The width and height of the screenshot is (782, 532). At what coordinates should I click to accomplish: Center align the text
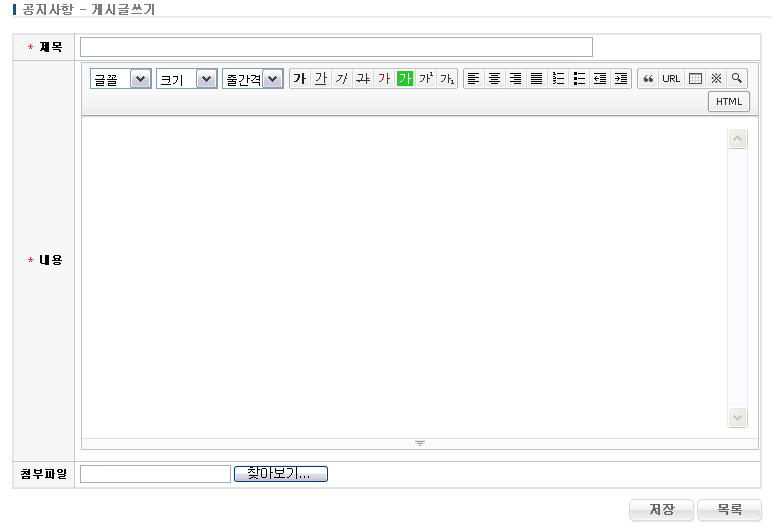494,79
